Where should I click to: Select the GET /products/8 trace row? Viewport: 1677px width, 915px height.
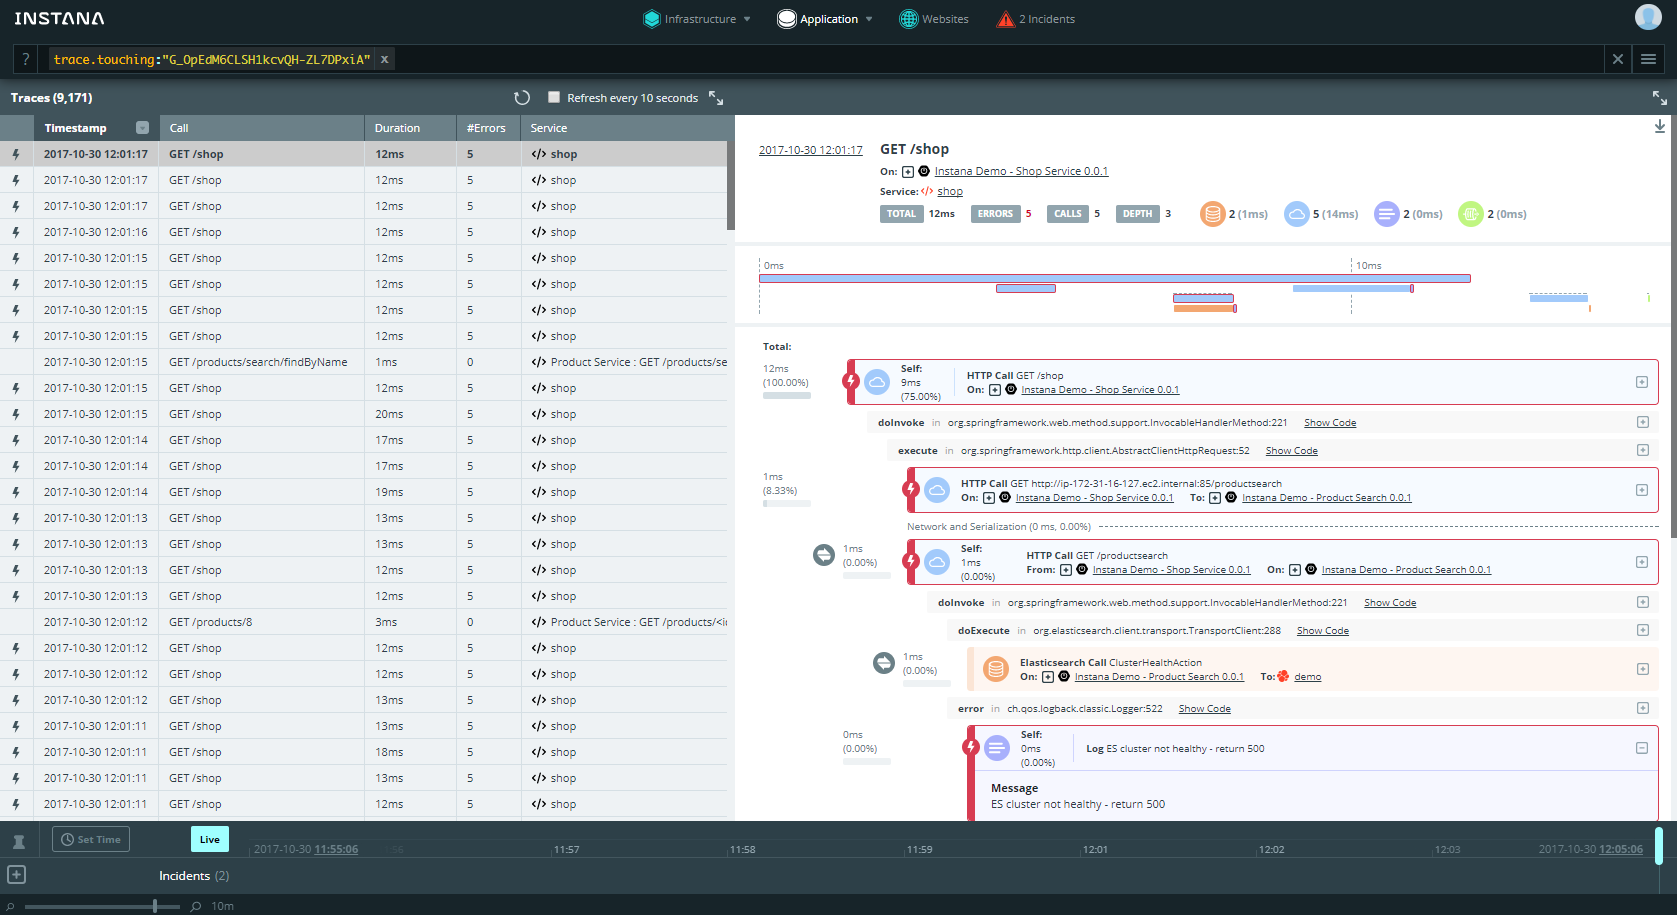coord(364,622)
